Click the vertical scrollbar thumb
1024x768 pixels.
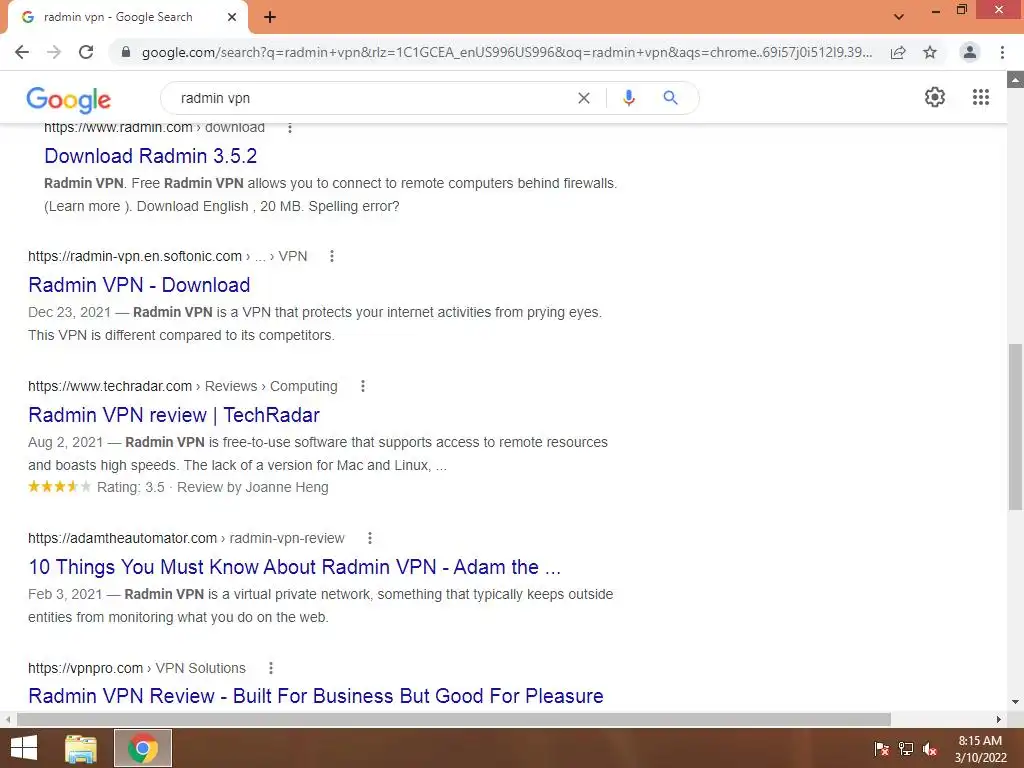pos(1015,427)
